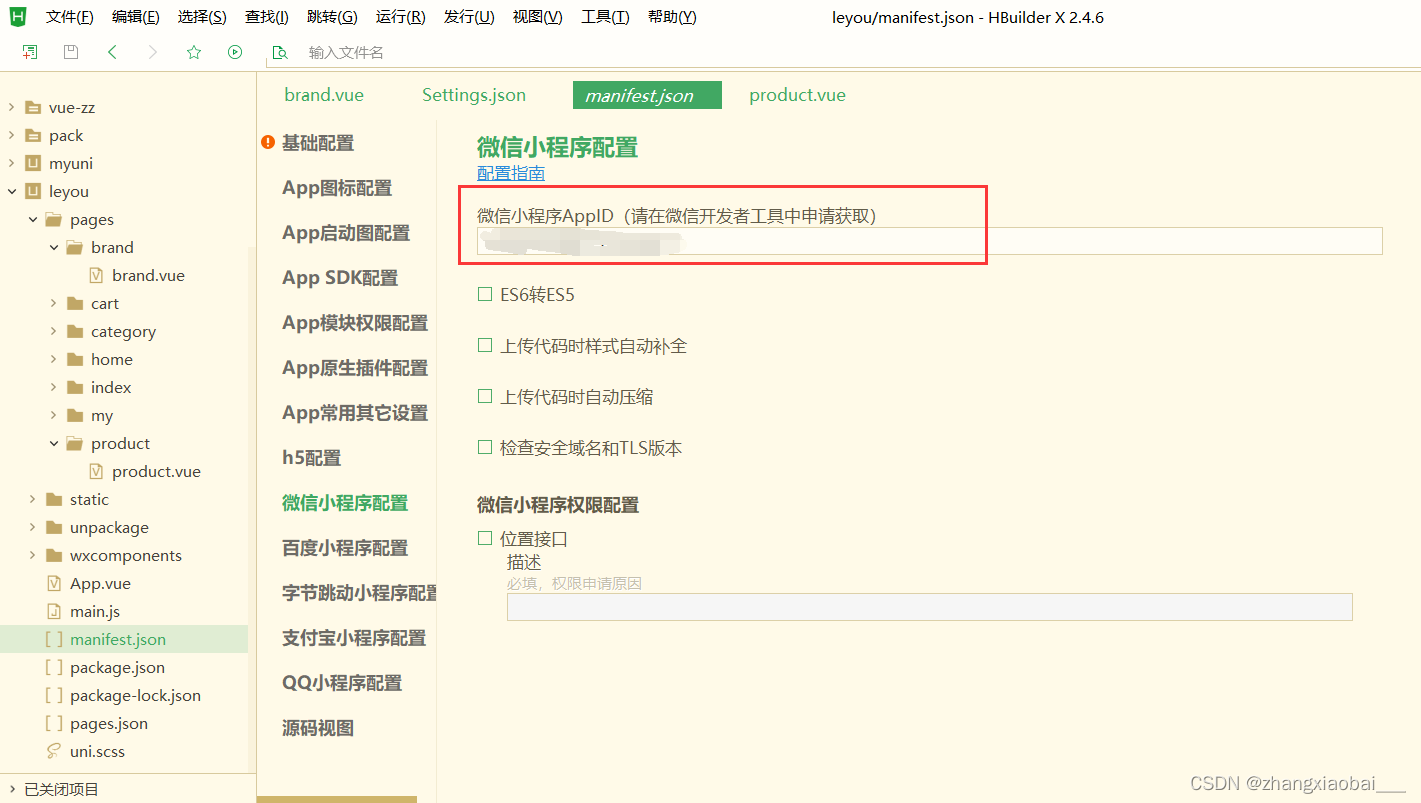This screenshot has width=1421, height=803.
Task: Click the warning icon beside 基础配置
Action: (x=268, y=143)
